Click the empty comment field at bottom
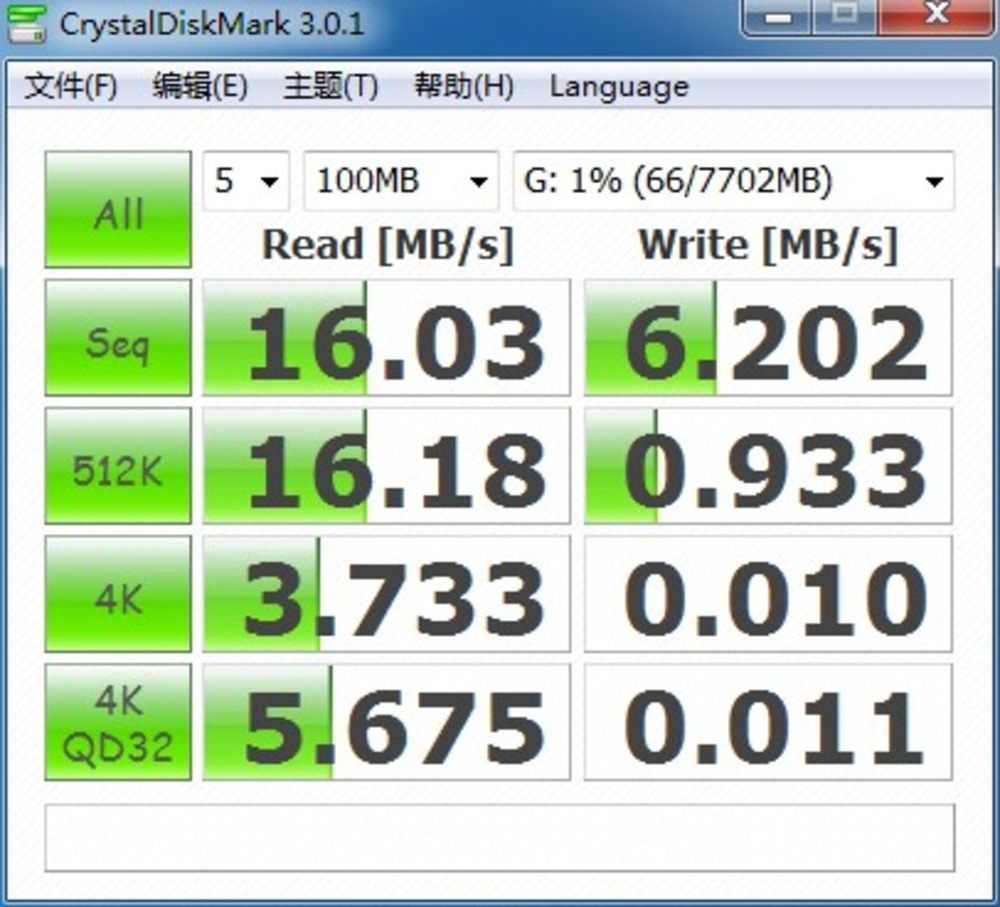1000x907 pixels. [500, 837]
